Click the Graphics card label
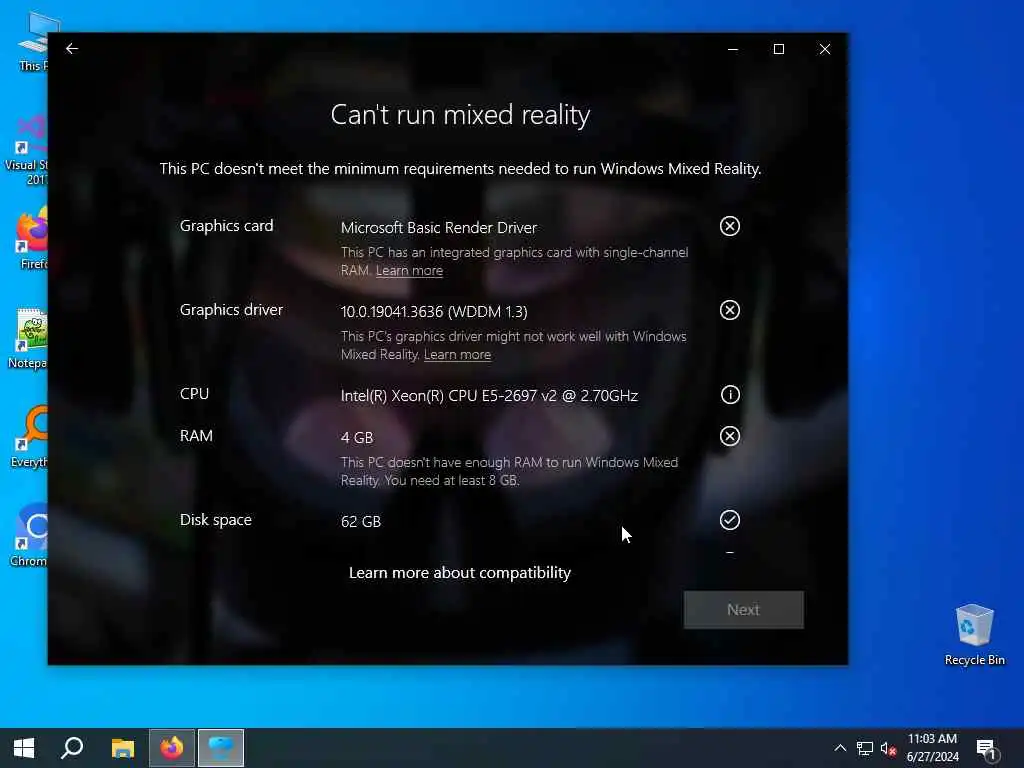The height and width of the screenshot is (768, 1024). (227, 226)
